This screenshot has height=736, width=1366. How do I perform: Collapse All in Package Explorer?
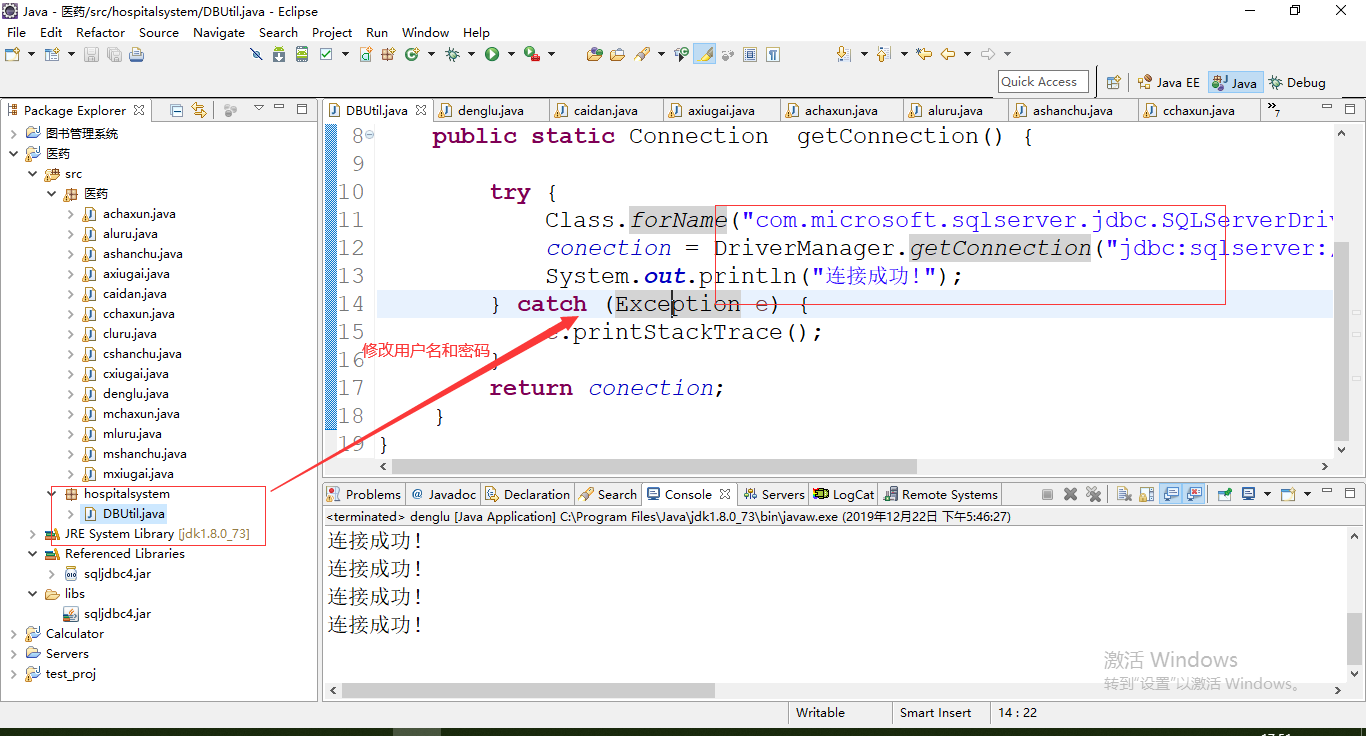point(177,109)
